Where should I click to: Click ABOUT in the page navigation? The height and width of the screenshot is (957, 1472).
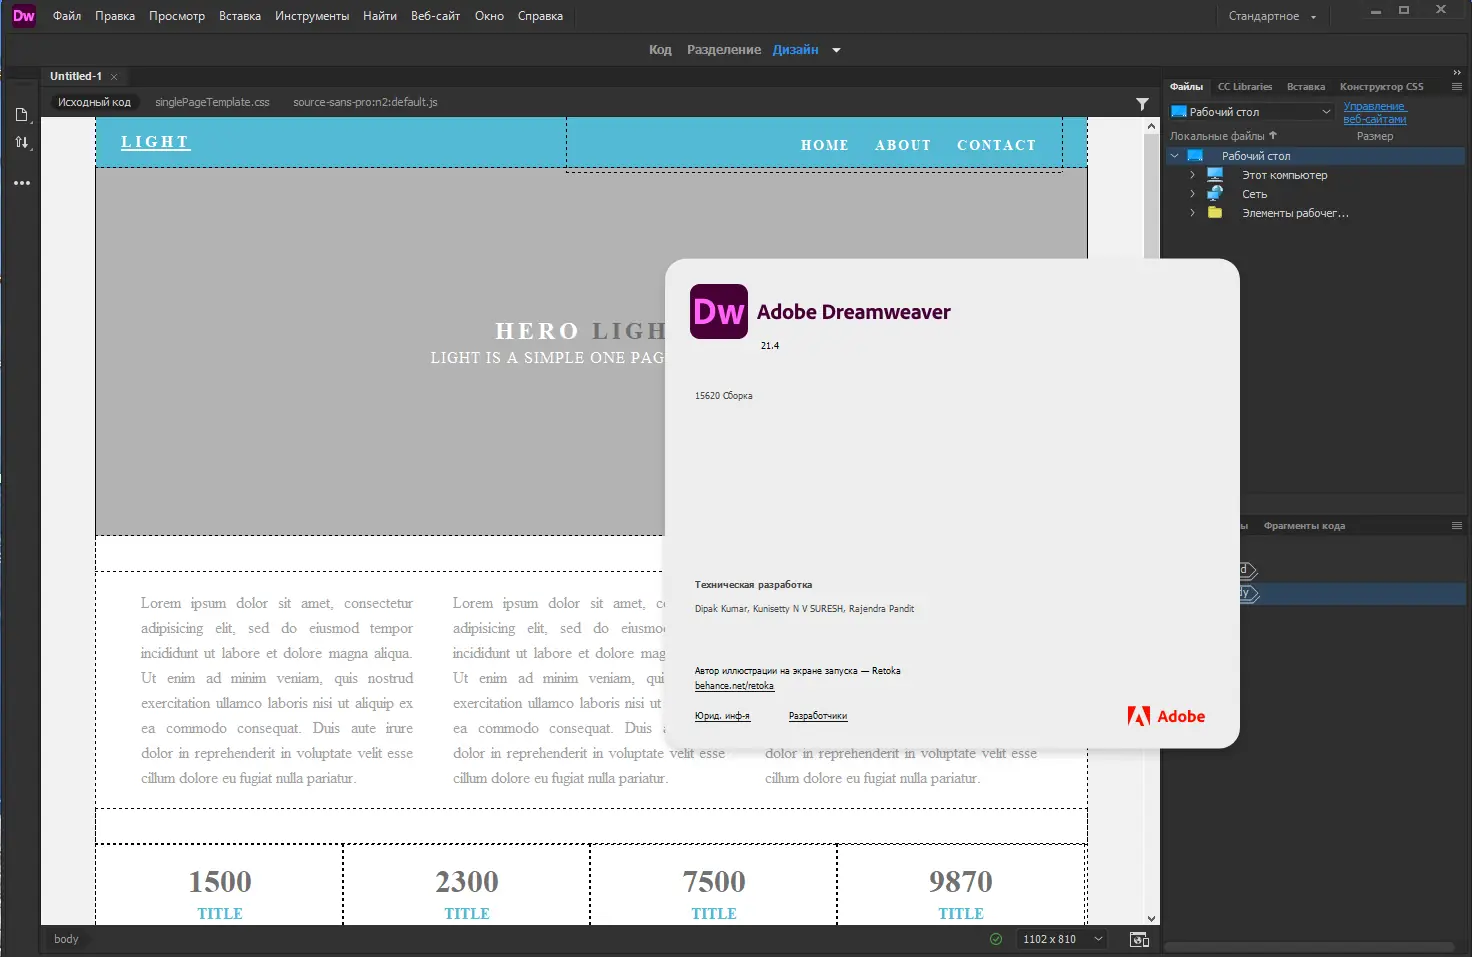click(903, 145)
